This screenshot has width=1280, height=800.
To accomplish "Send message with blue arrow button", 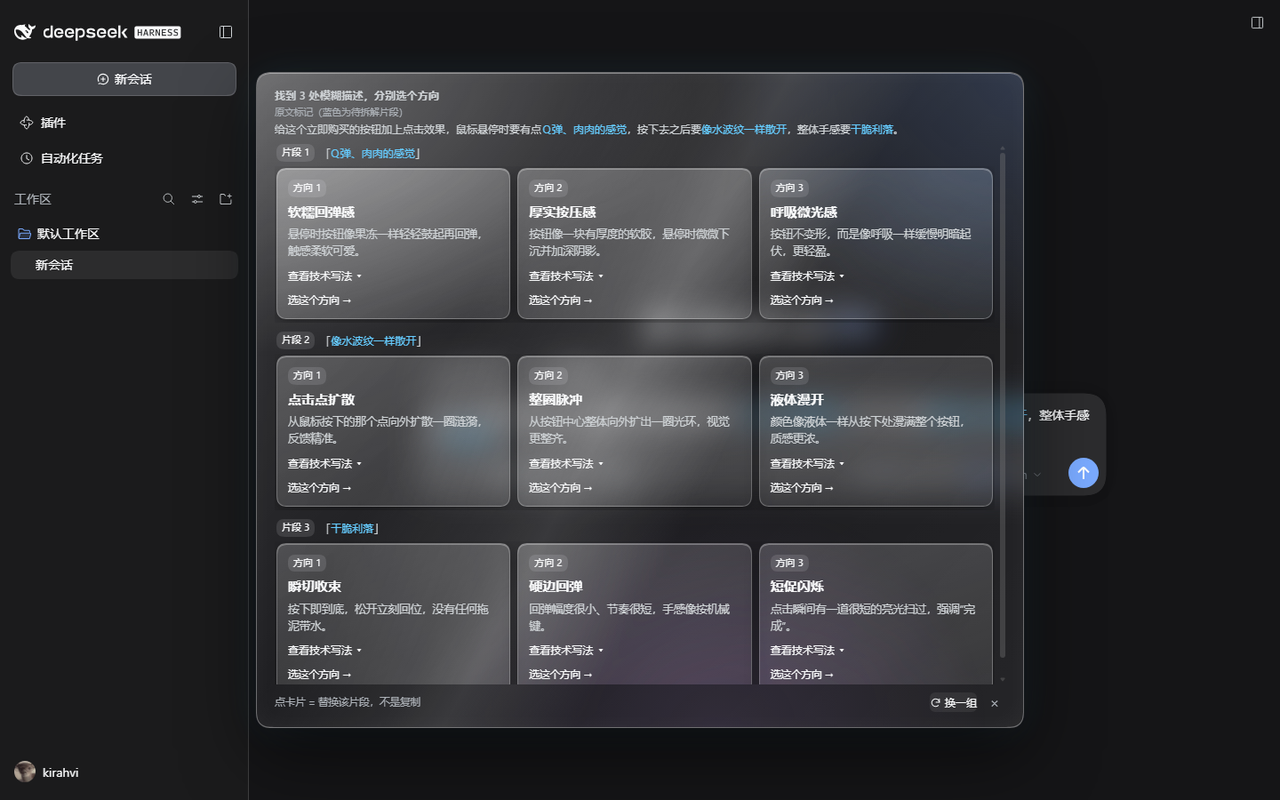I will coord(1083,473).
